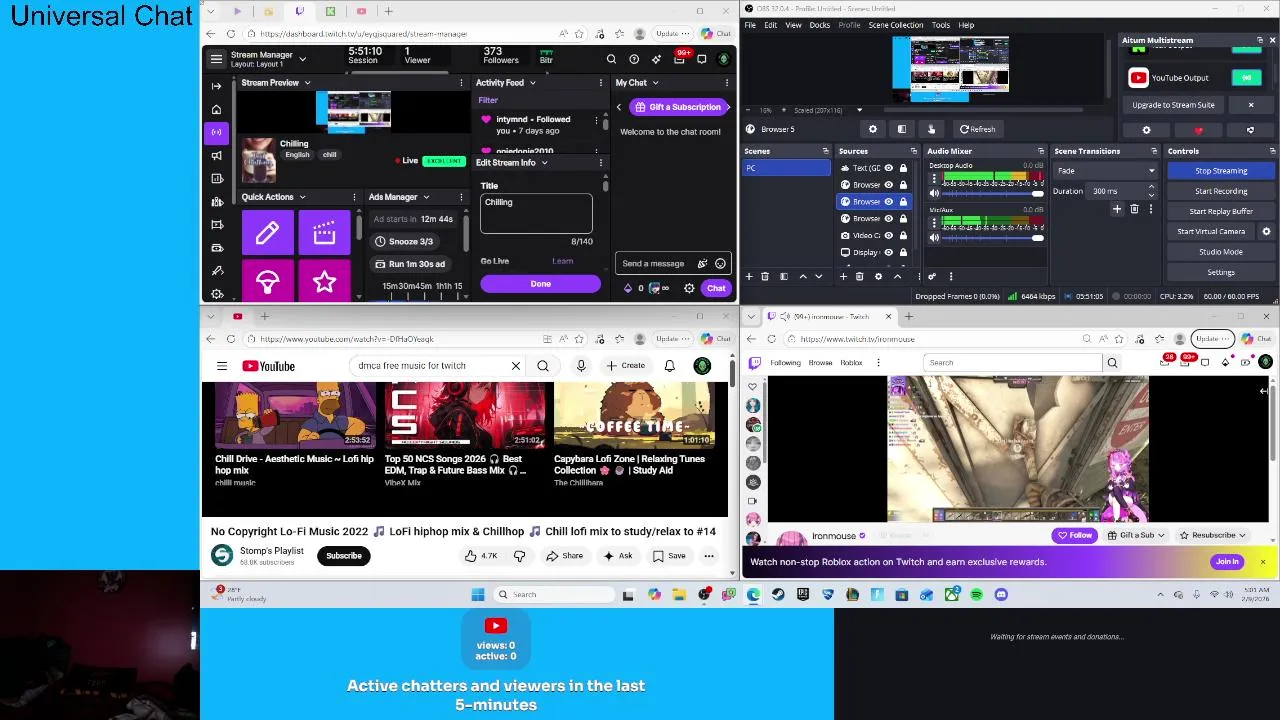Image resolution: width=1280 pixels, height=720 pixels.
Task: Expand My Chat panel dropdown
Action: tap(655, 83)
